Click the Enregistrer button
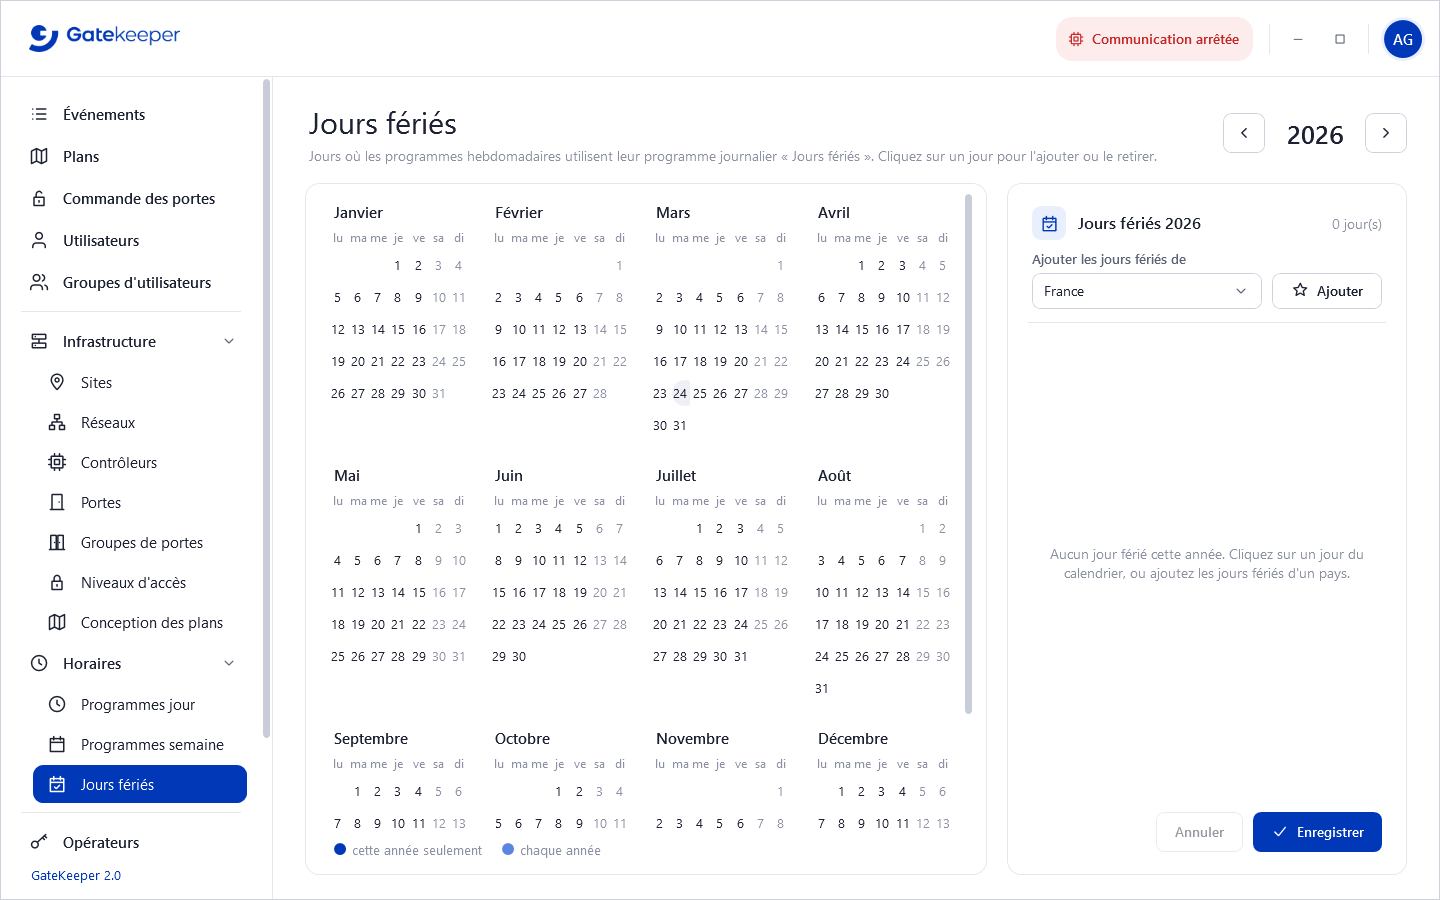This screenshot has height=900, width=1440. pos(1317,832)
